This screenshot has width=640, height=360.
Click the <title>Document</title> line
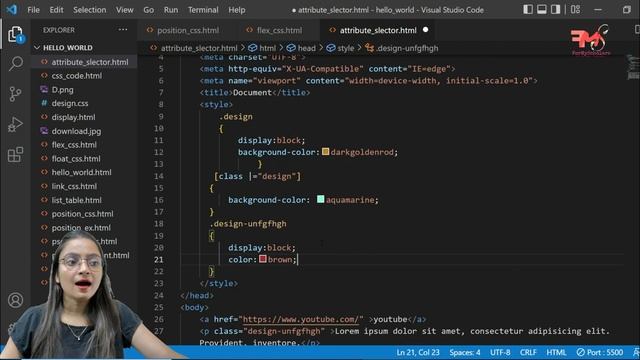pyautogui.click(x=255, y=93)
